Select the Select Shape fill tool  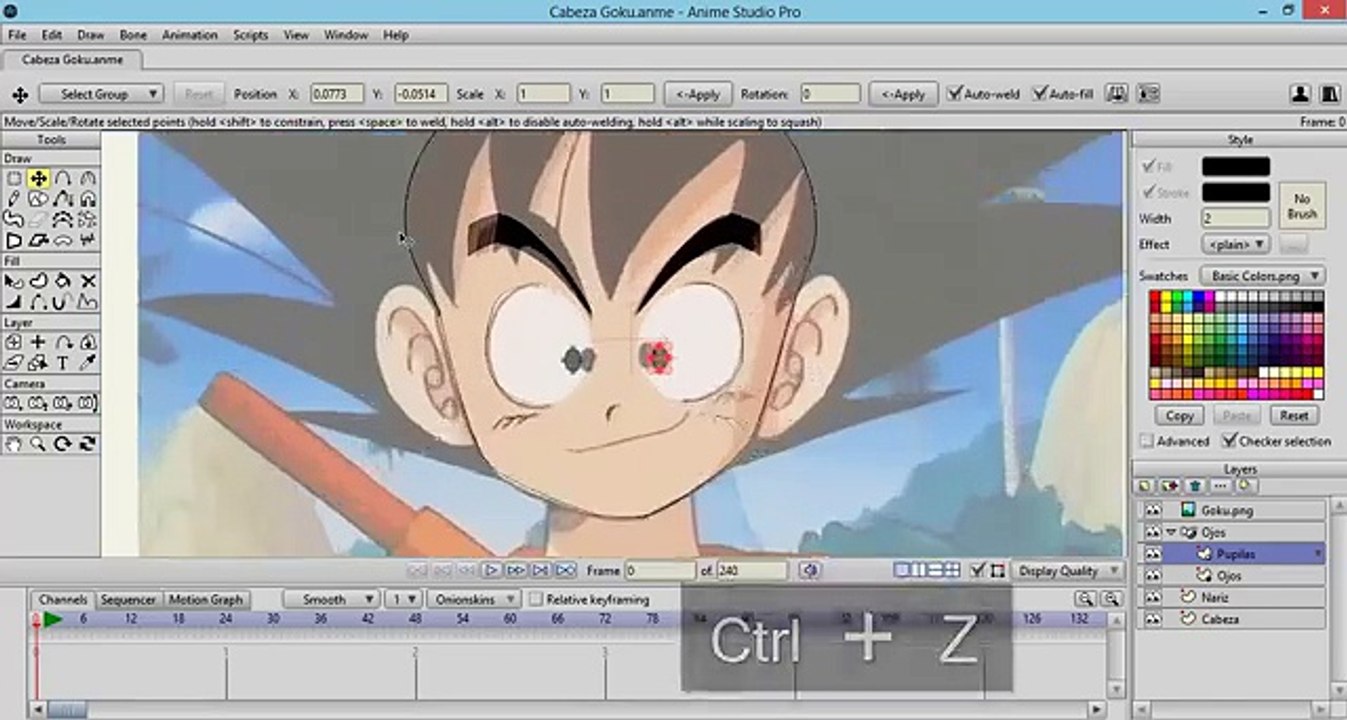pyautogui.click(x=14, y=281)
